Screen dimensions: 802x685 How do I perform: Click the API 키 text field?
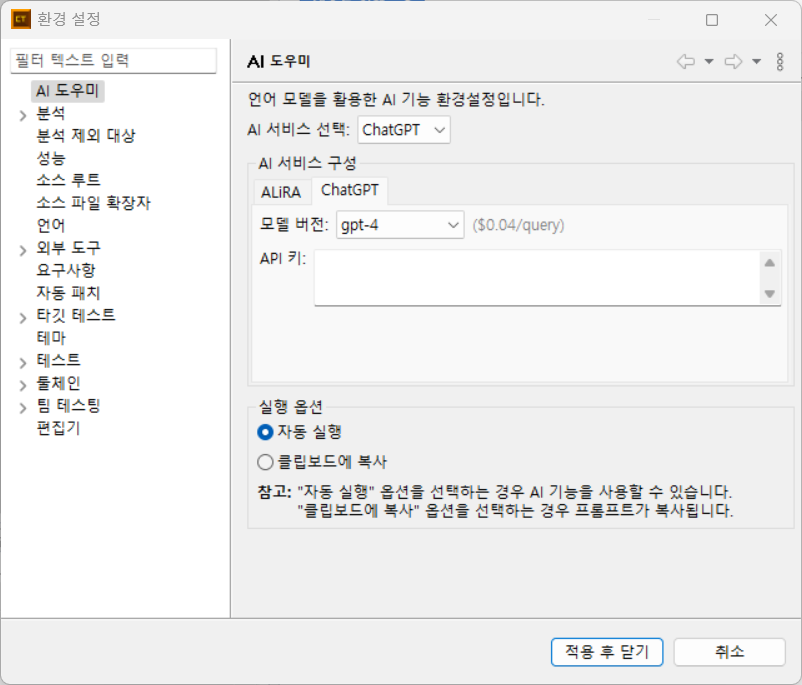pos(537,277)
